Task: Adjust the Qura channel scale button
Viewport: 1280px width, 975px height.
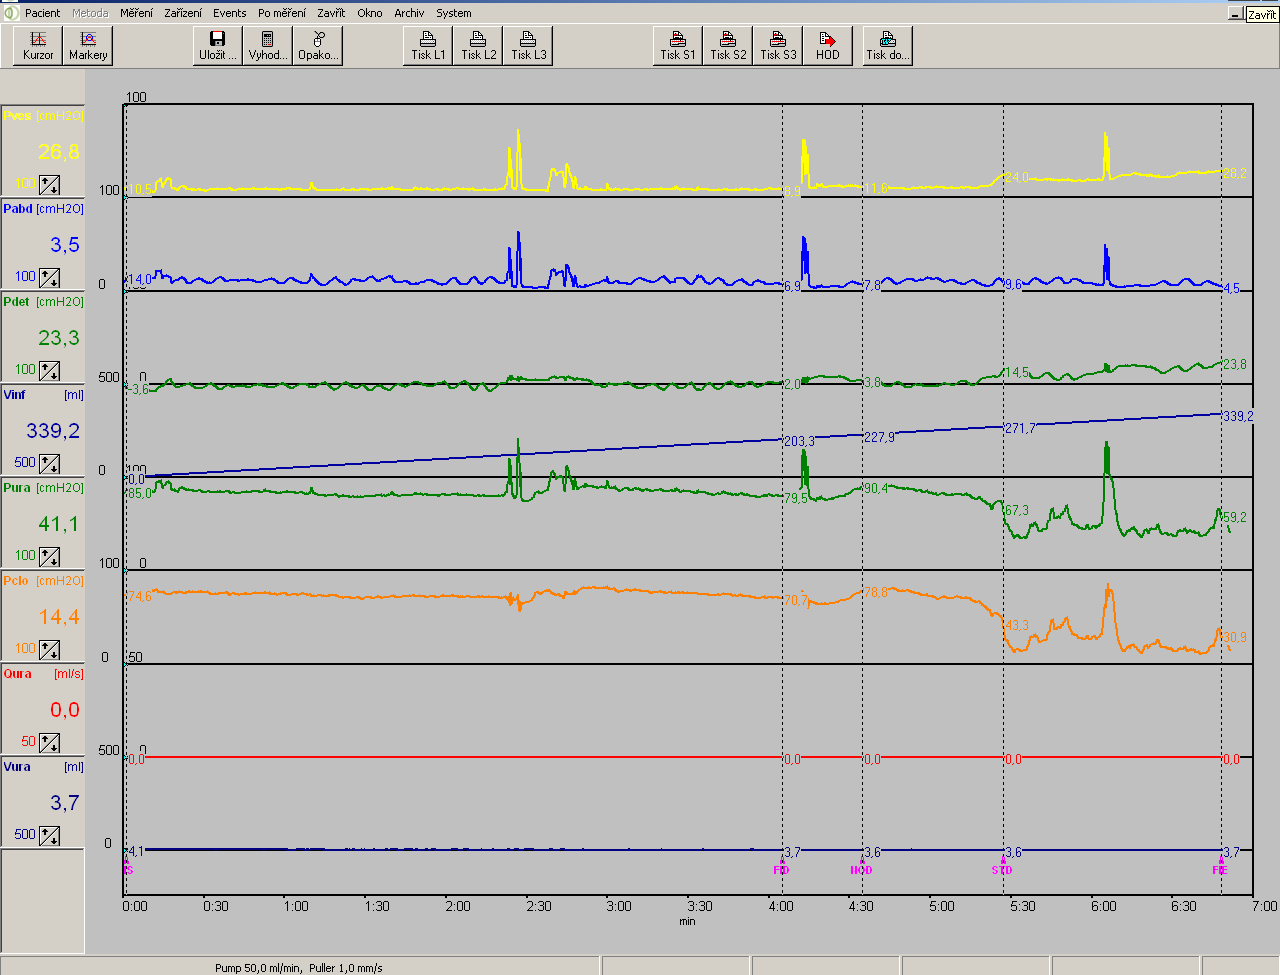Action: coord(49,742)
